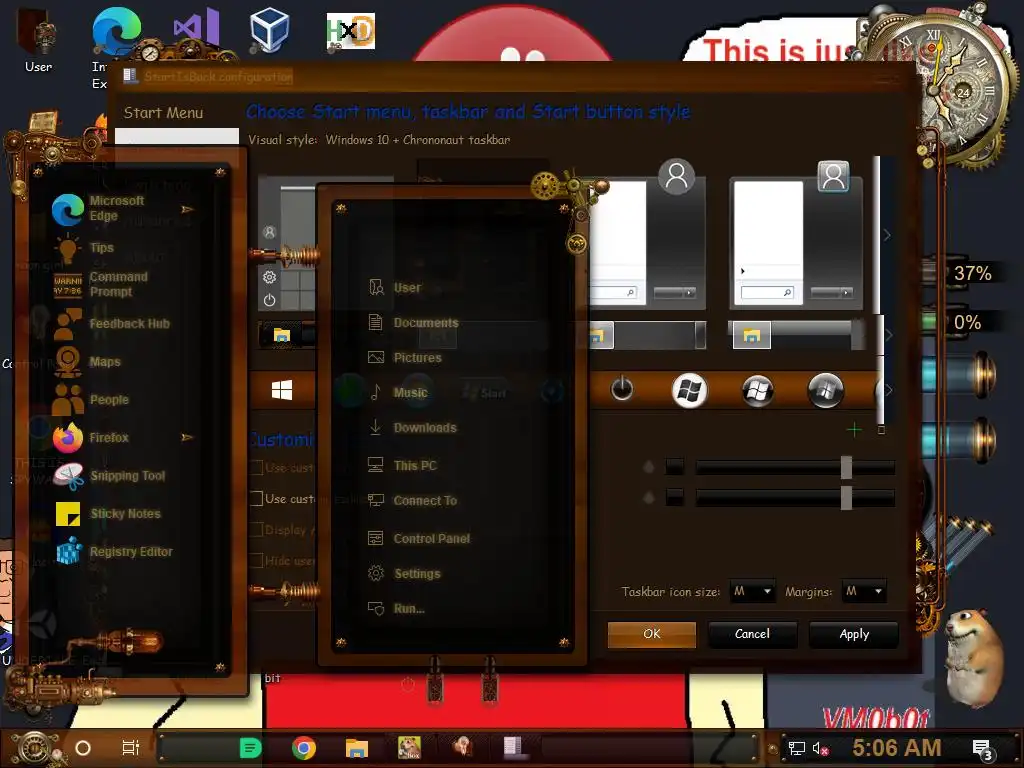Click the lower opacity slider handle
This screenshot has width=1024, height=768.
[846, 498]
